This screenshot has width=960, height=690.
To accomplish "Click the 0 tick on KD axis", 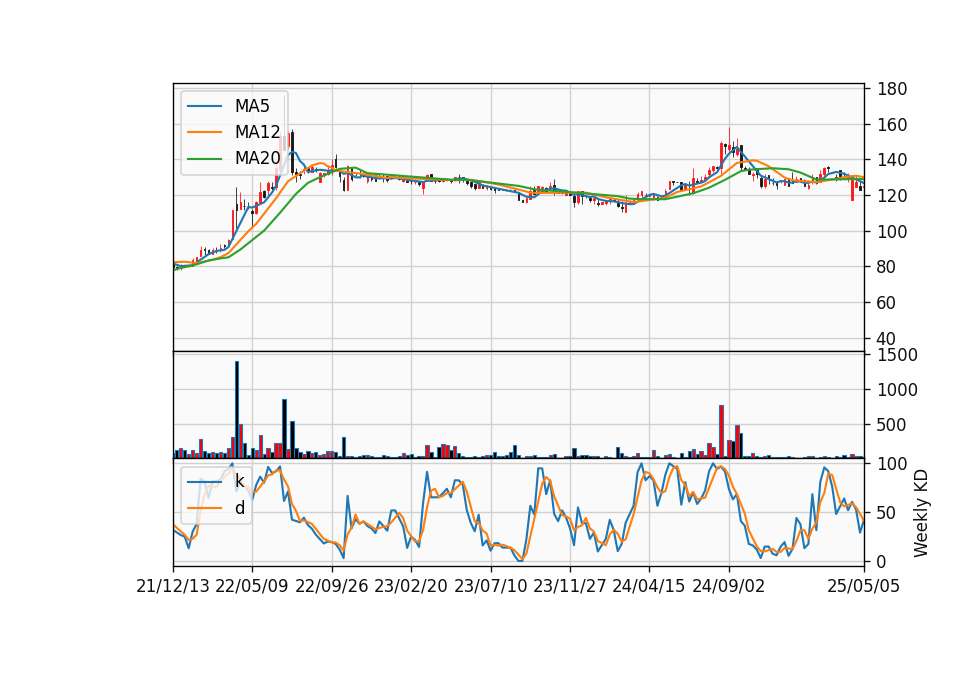I will tap(882, 561).
